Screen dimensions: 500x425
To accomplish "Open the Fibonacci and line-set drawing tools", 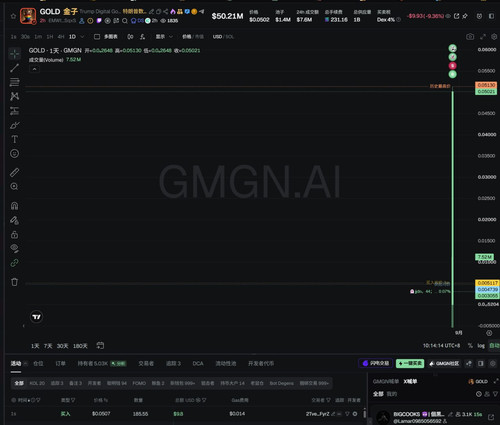I will pyautogui.click(x=14, y=82).
